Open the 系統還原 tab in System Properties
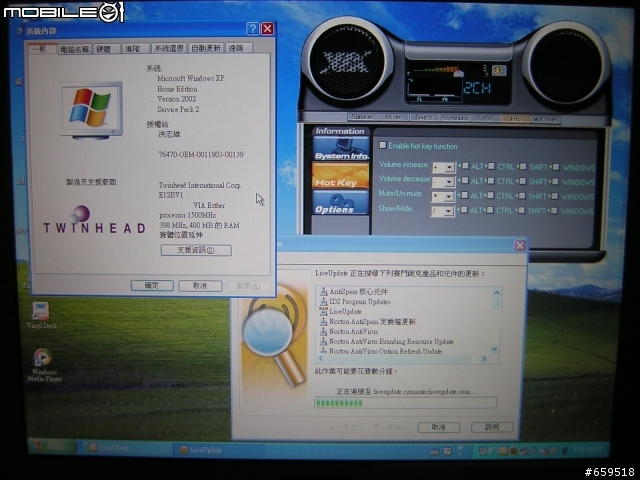The height and width of the screenshot is (480, 640). [169, 48]
